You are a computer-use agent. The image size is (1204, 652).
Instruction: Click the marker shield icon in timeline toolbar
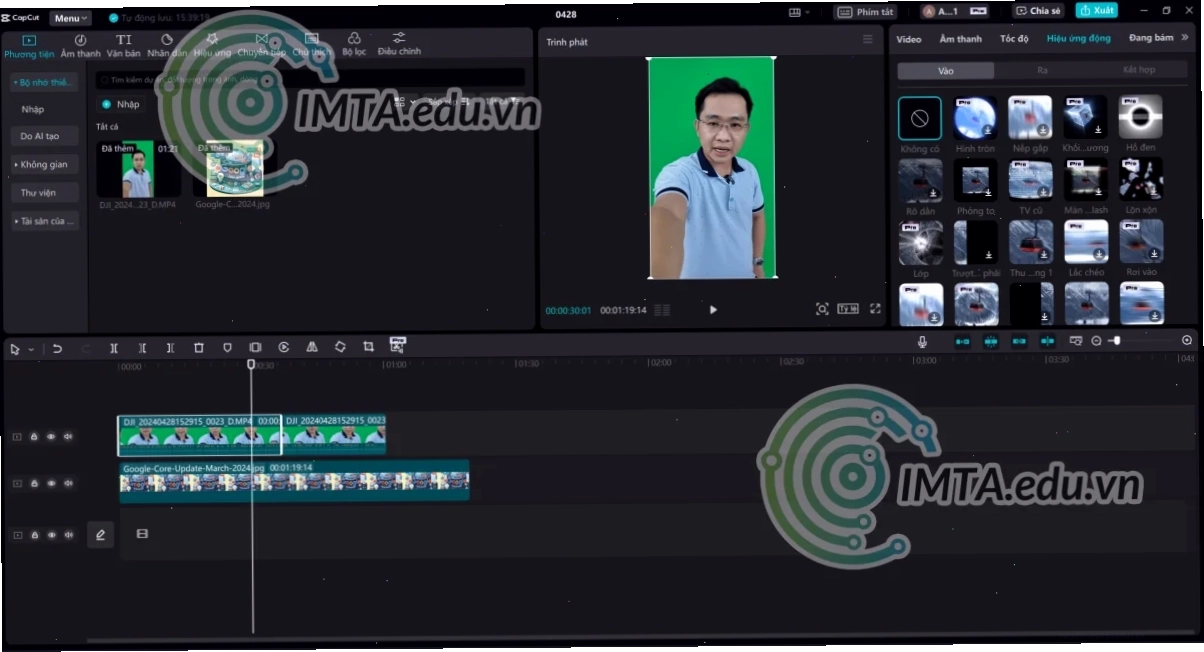click(227, 348)
